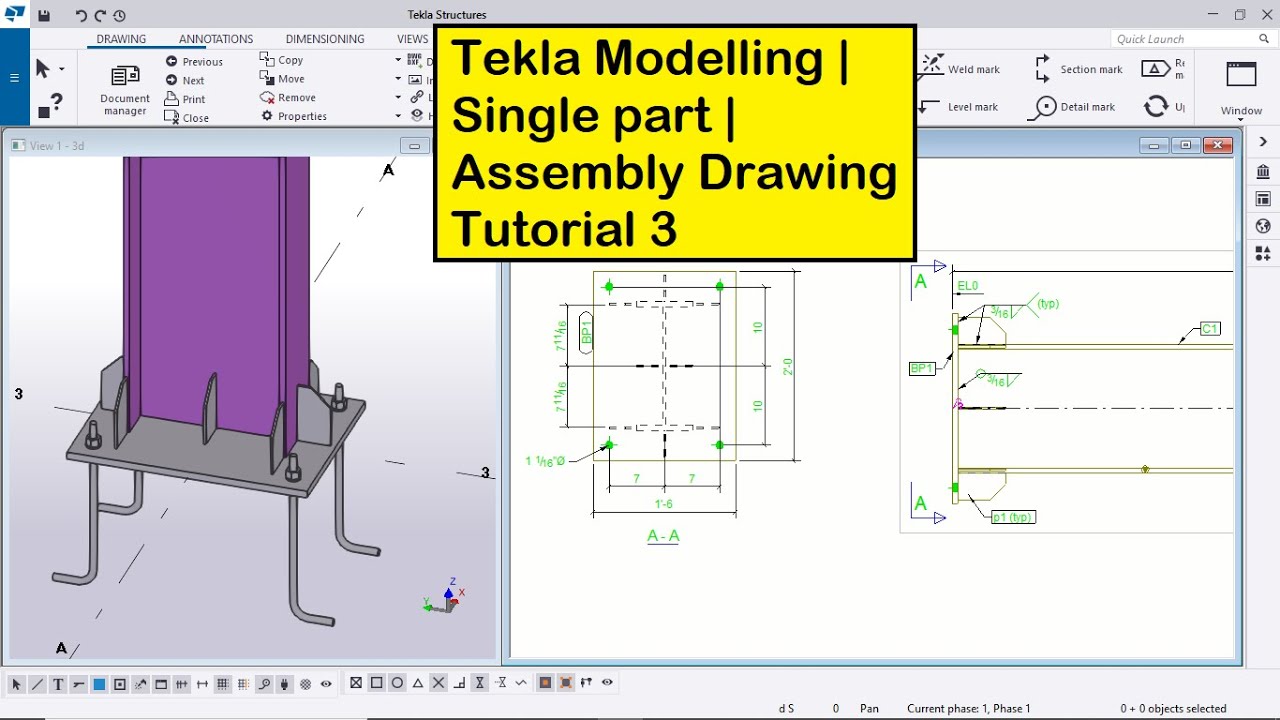
Task: Toggle the select lines switch
Action: (37, 684)
